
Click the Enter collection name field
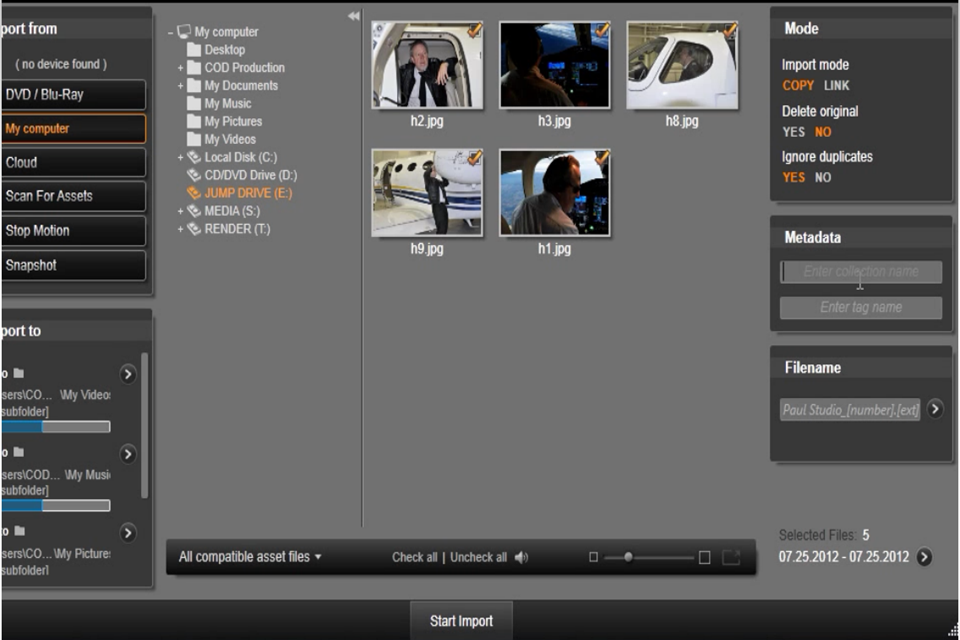coord(861,271)
